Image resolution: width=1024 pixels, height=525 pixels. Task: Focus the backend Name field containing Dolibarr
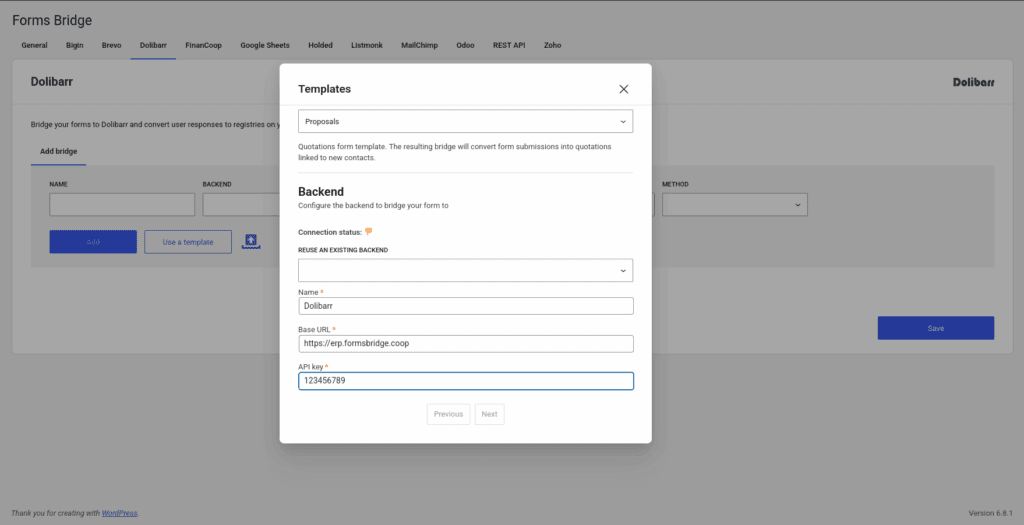coord(466,306)
